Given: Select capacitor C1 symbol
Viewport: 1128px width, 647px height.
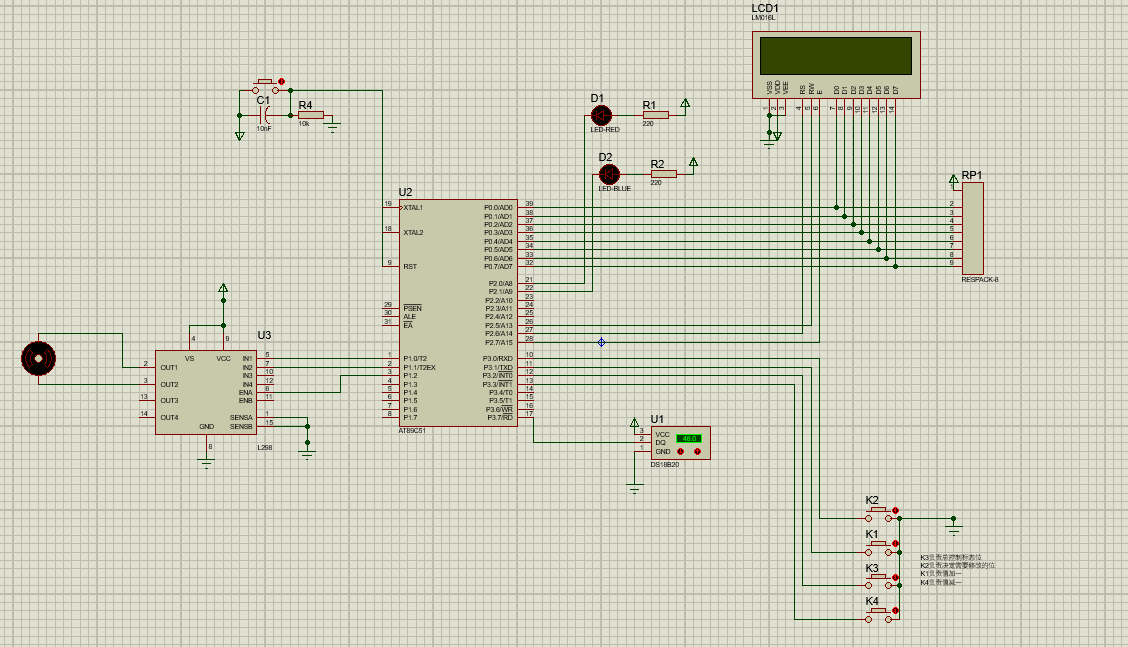Looking at the screenshot, I should (265, 115).
